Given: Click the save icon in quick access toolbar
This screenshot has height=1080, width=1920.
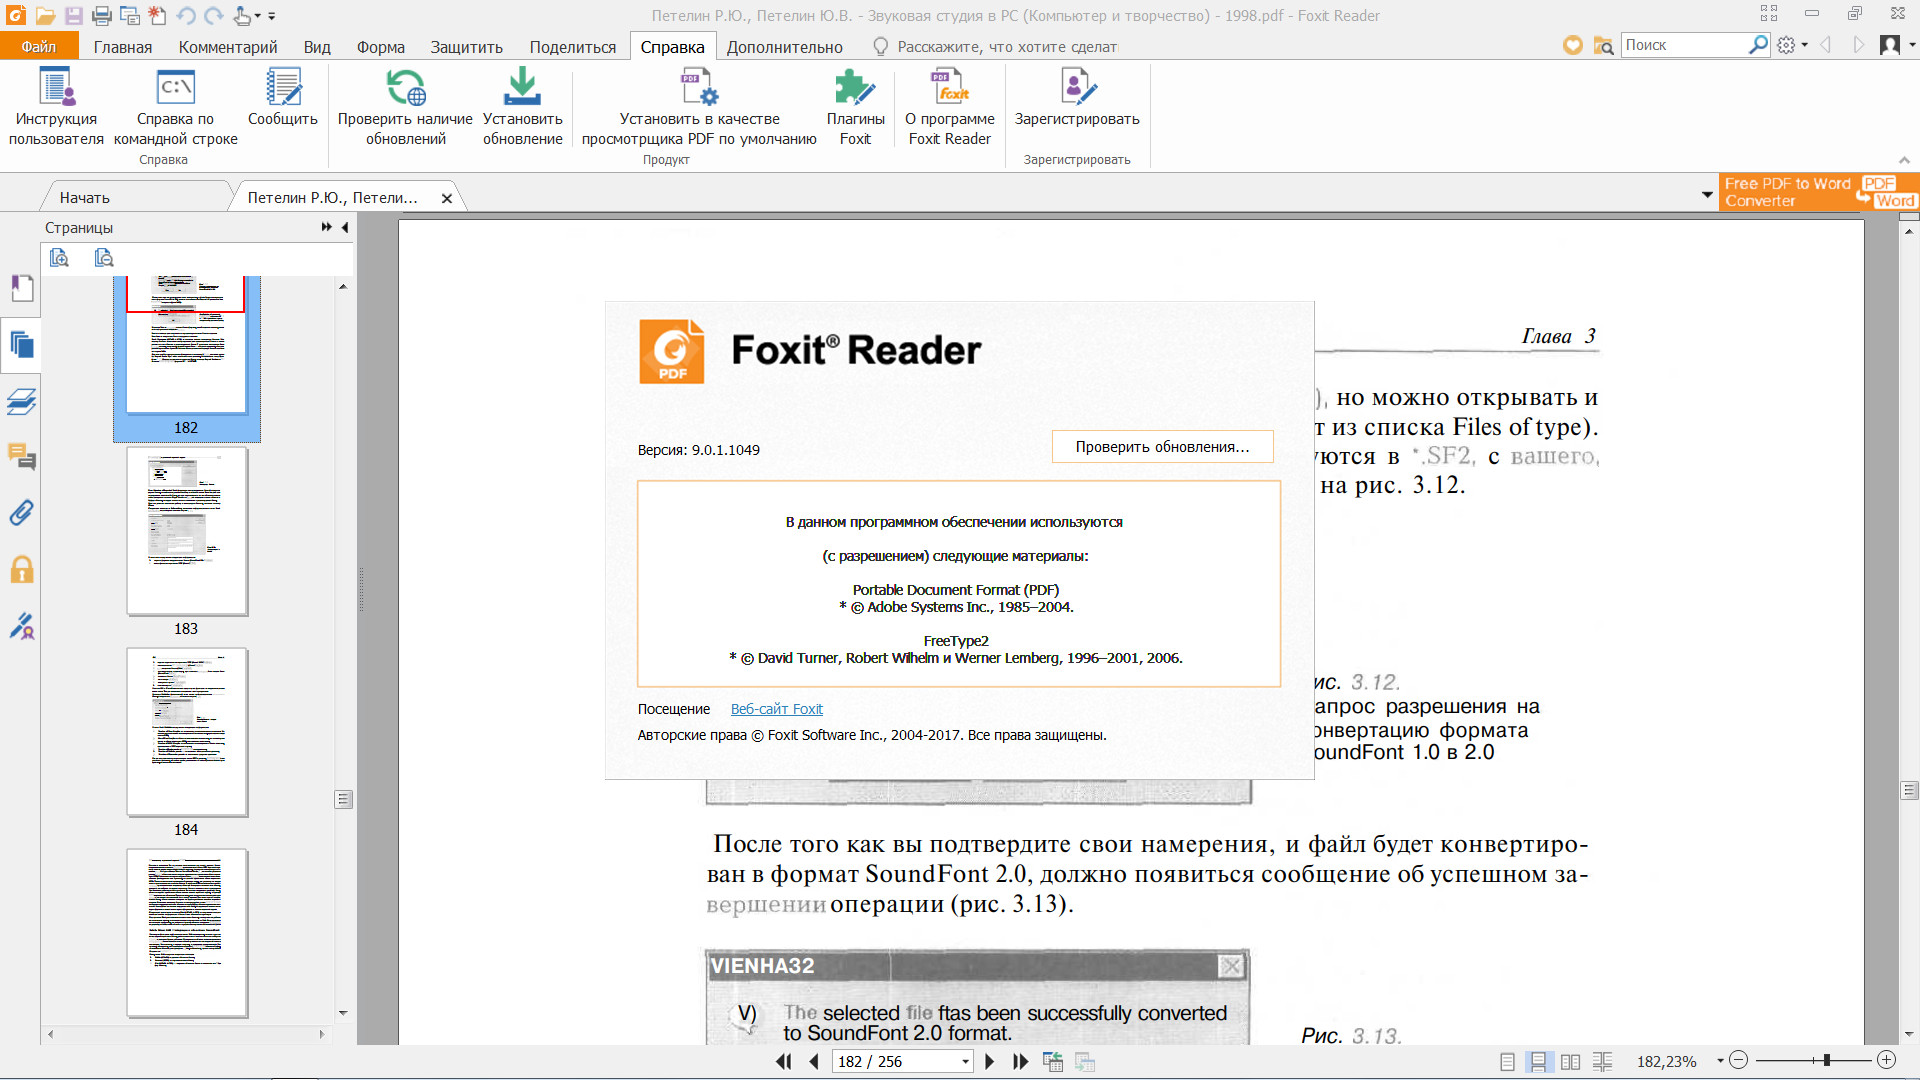Looking at the screenshot, I should point(73,16).
